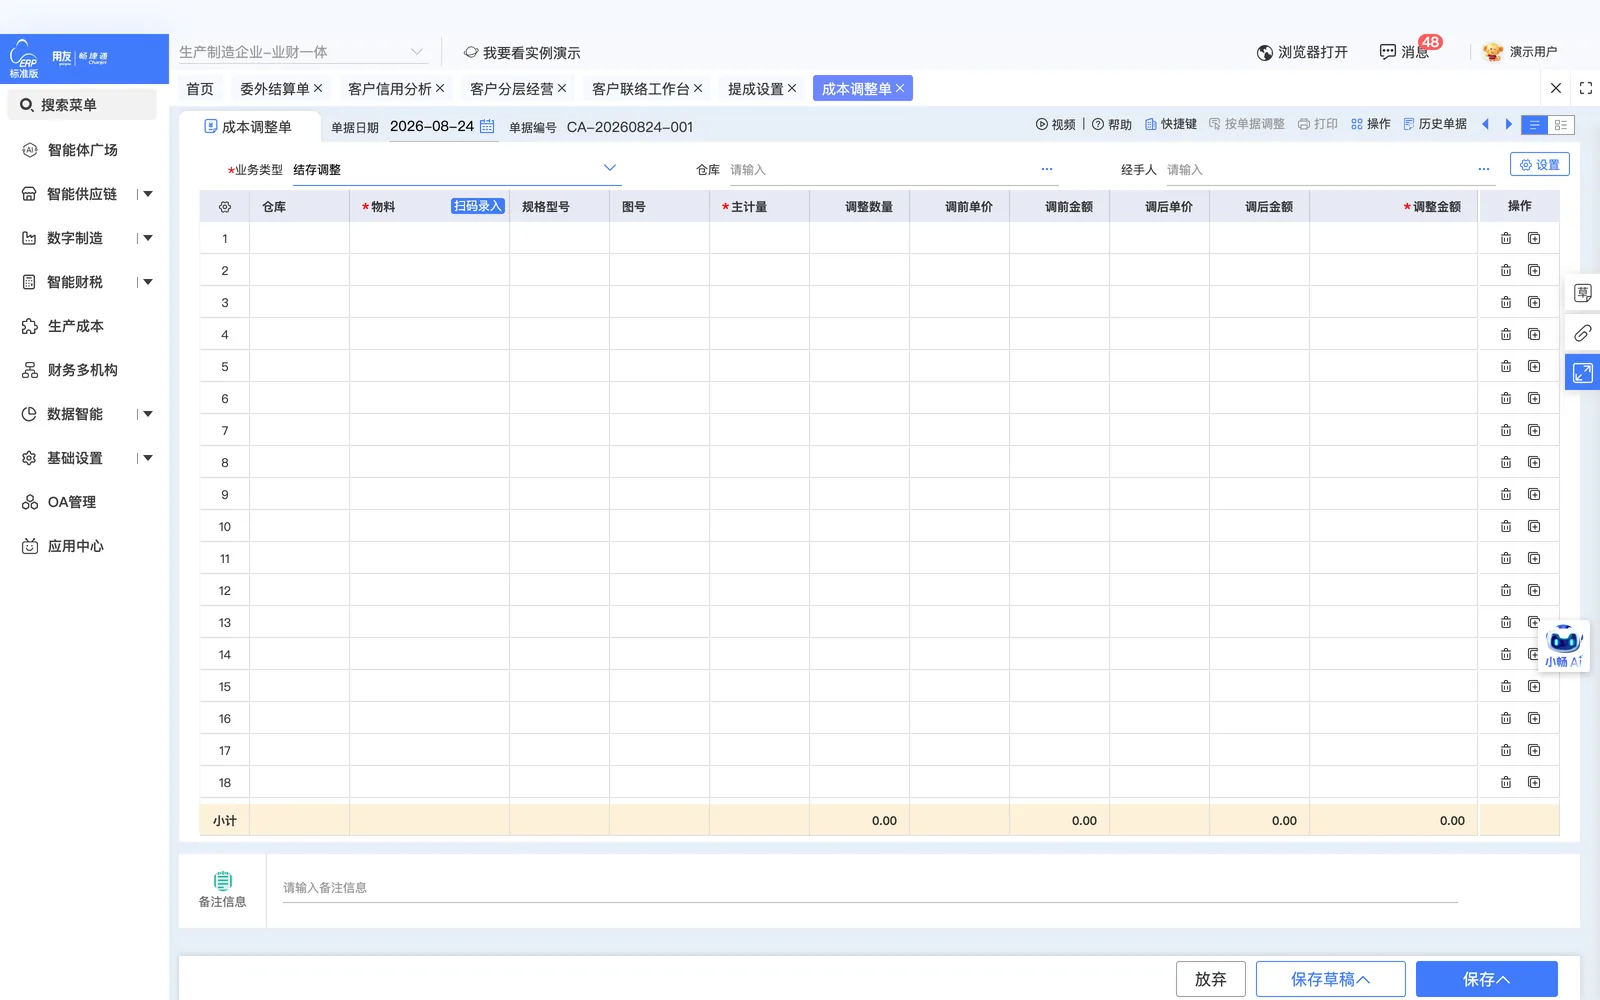Open the 视频 tutorial

point(1055,124)
